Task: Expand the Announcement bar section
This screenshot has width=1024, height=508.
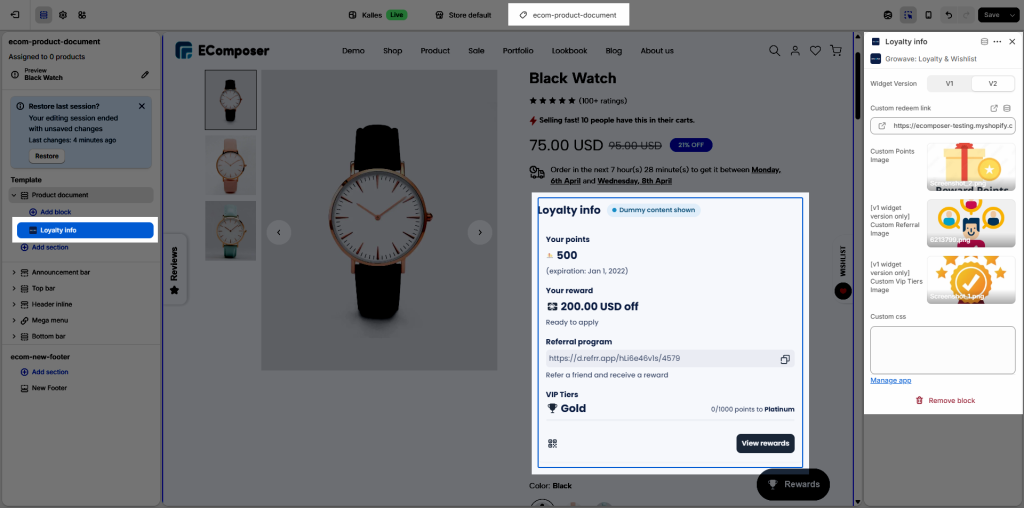Action: point(14,272)
